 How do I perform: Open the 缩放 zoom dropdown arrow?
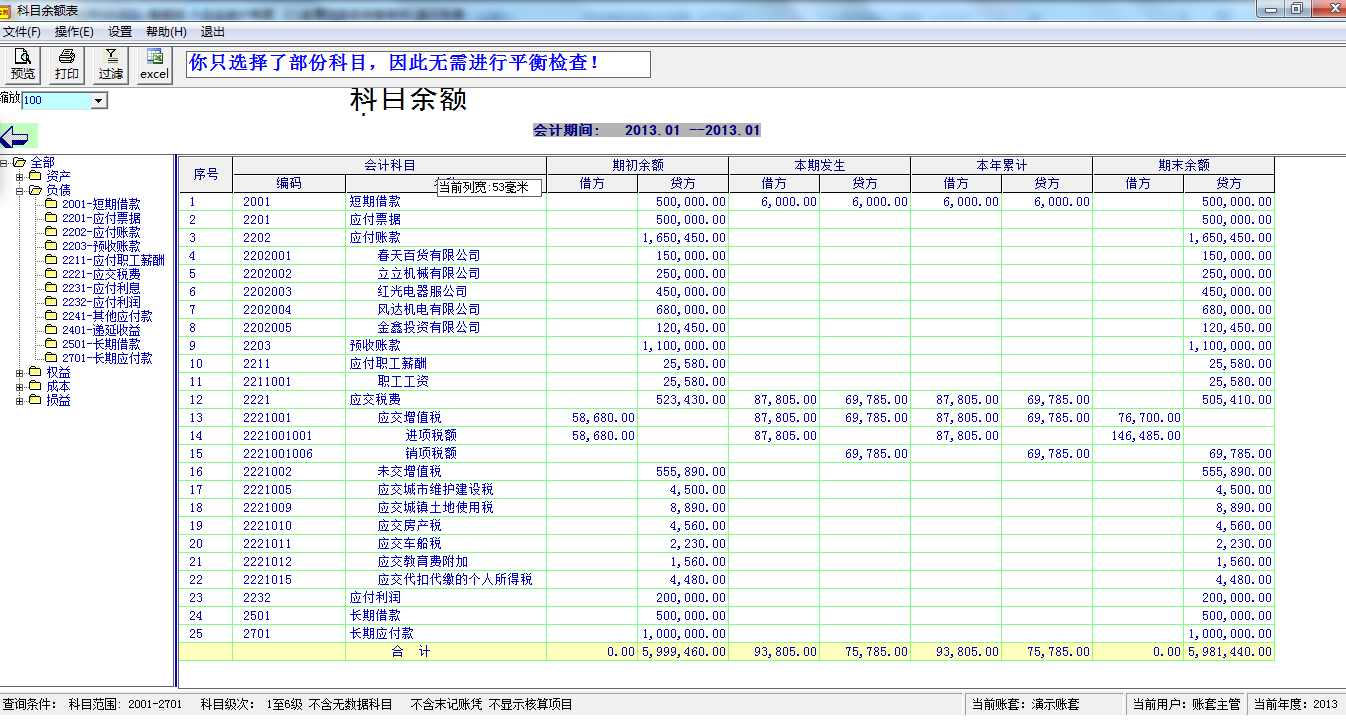(x=98, y=101)
